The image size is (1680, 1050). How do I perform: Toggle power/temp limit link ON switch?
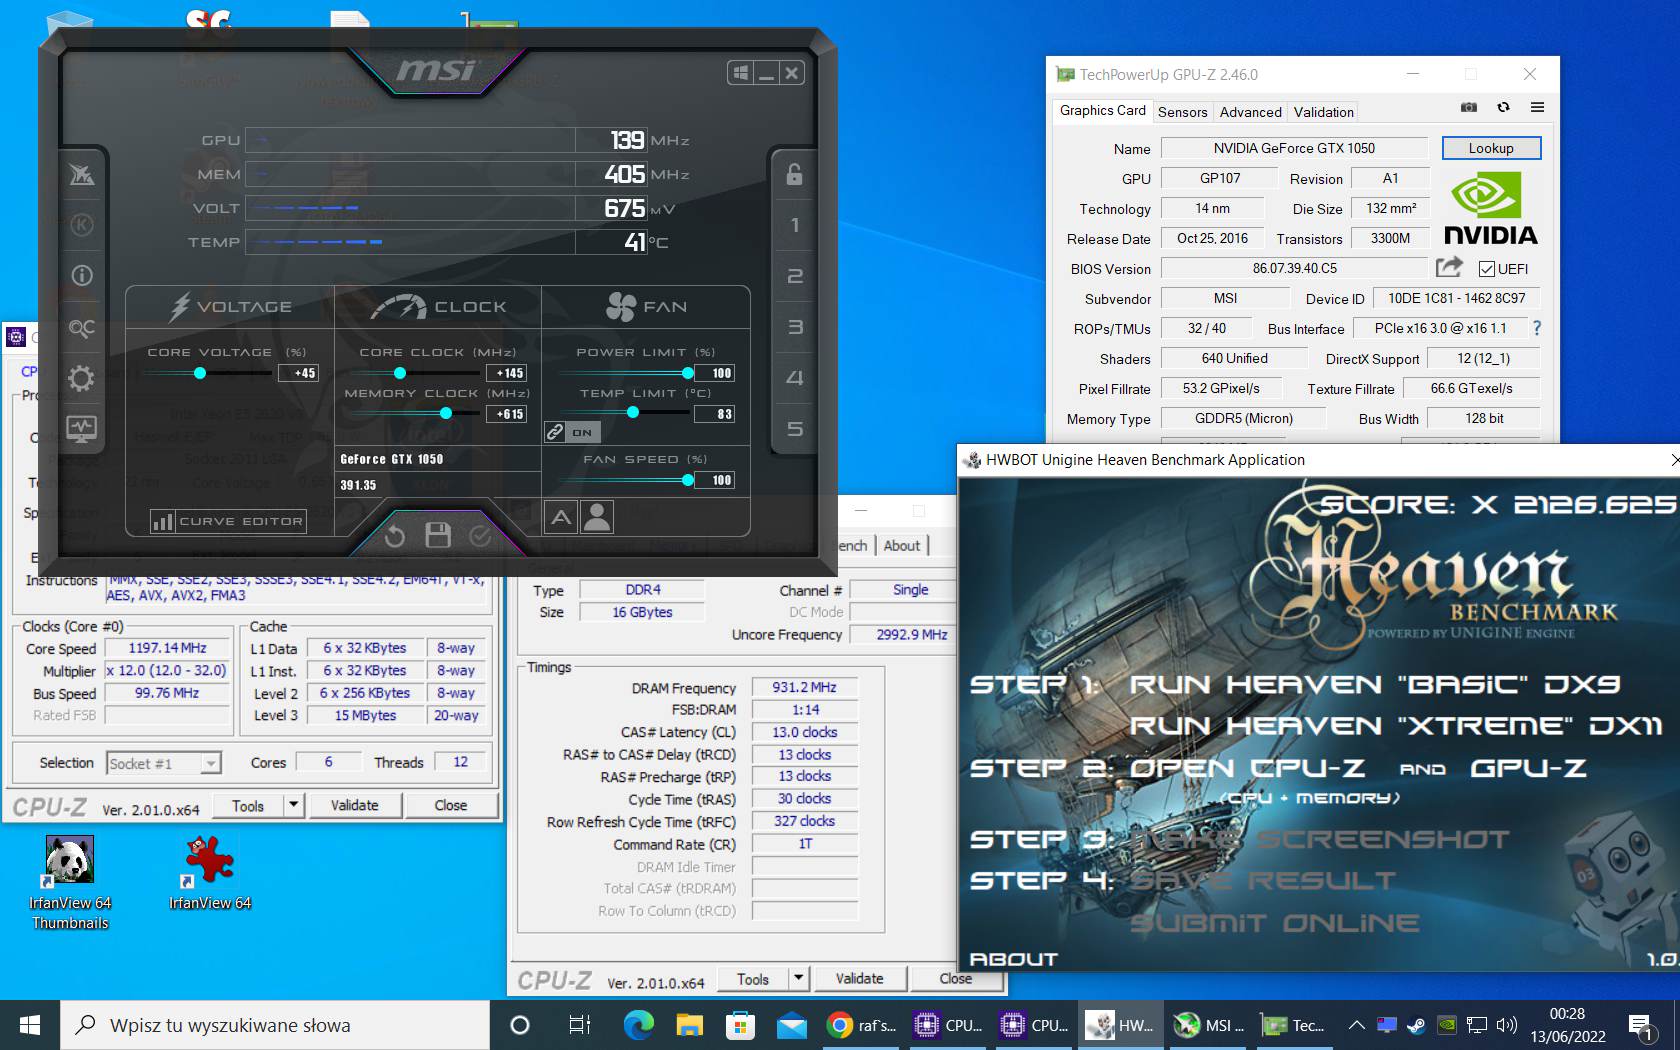click(571, 432)
